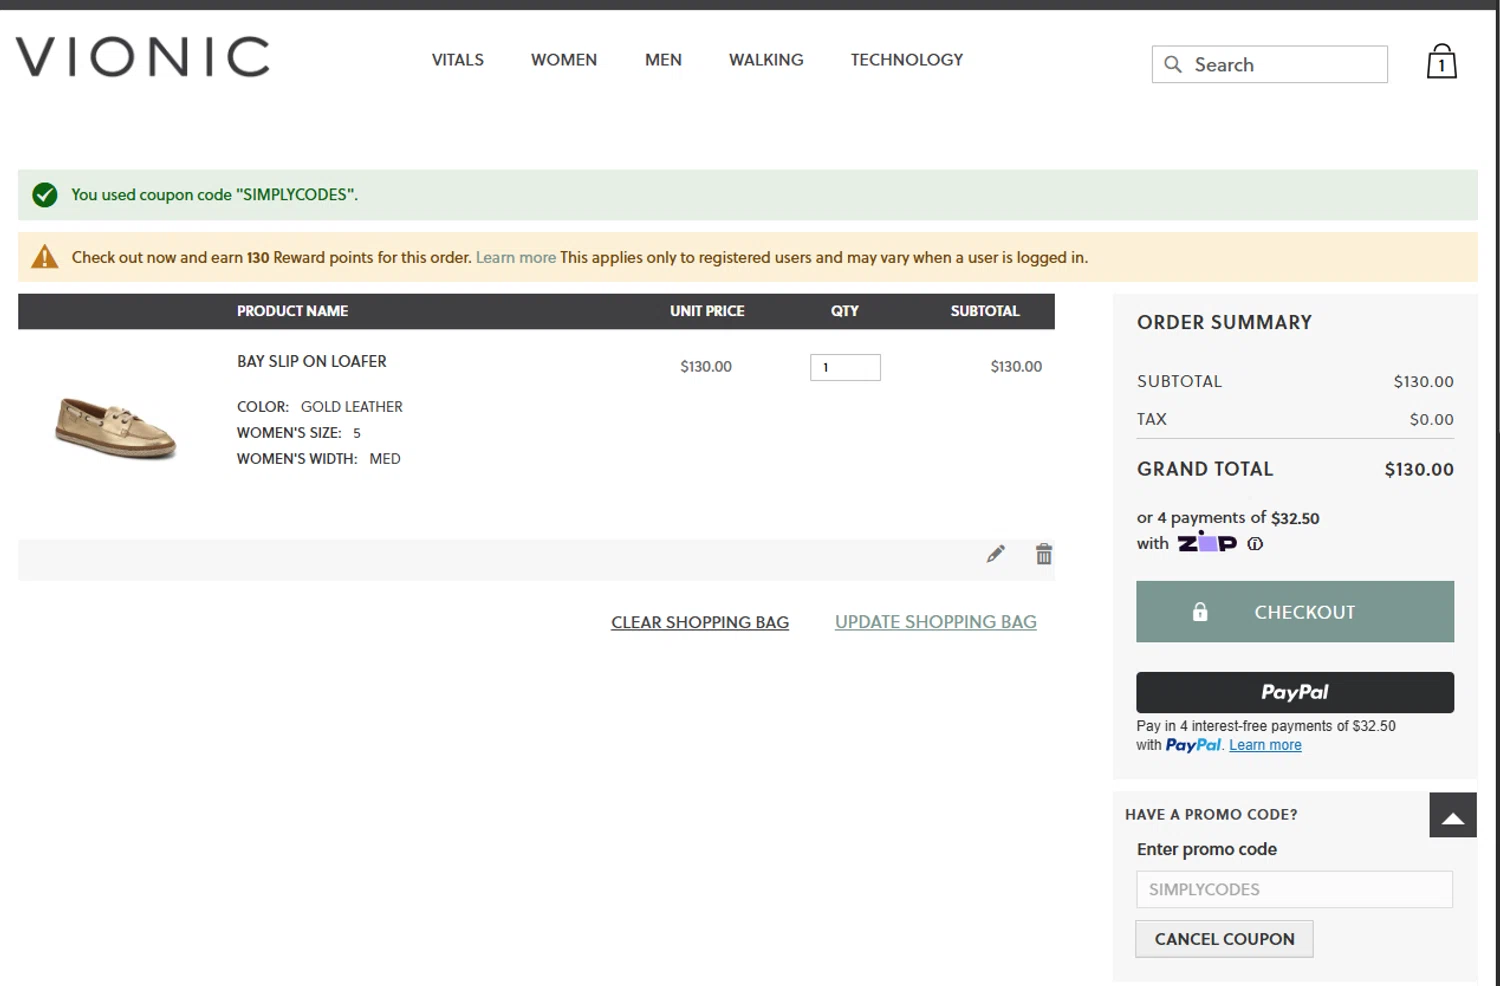Open the Technology menu
This screenshot has height=986, width=1500.
tap(907, 60)
